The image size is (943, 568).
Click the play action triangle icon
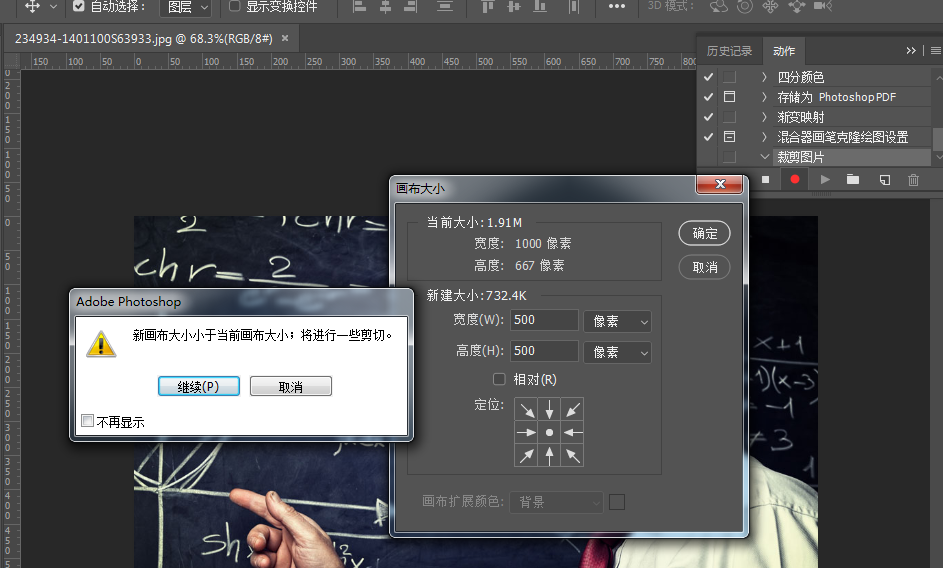point(825,179)
